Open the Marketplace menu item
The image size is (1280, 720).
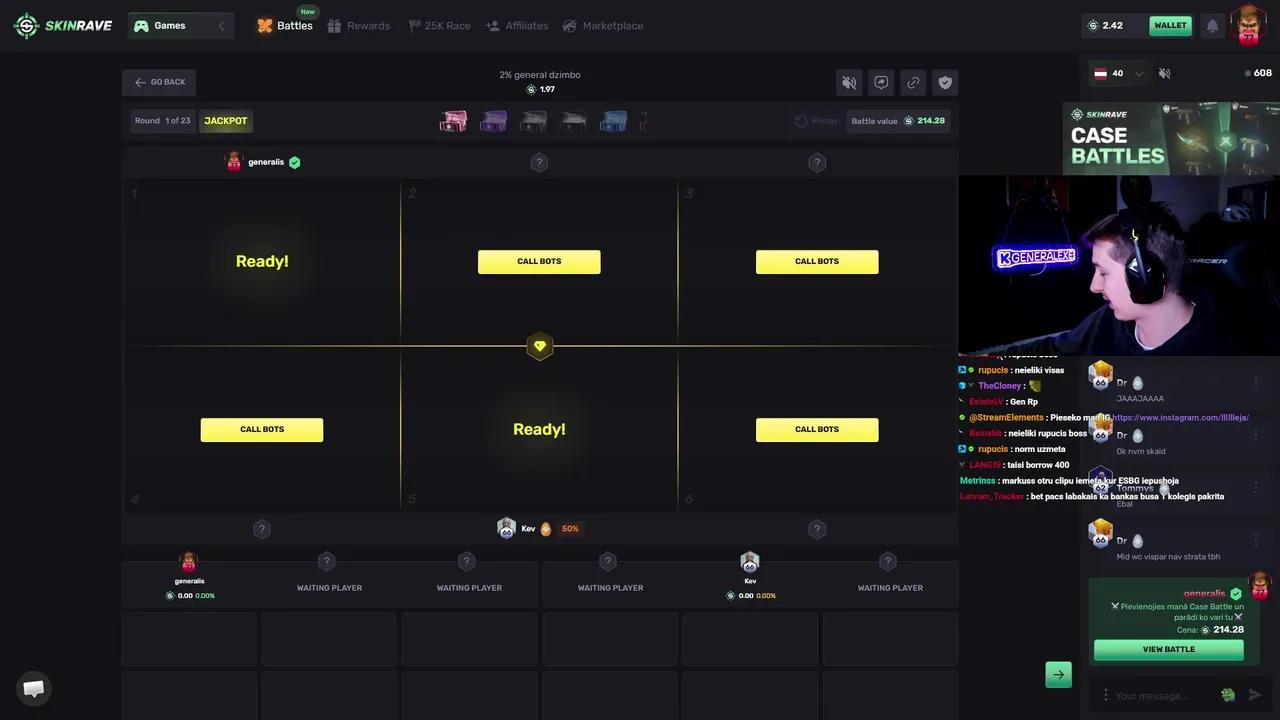click(603, 25)
